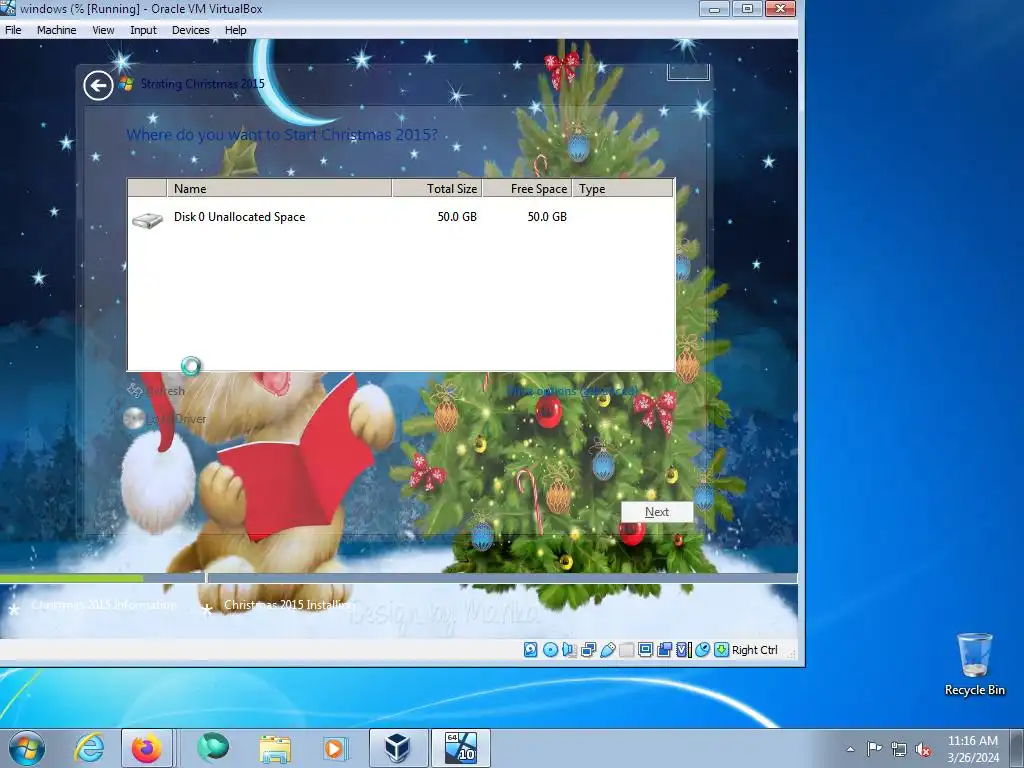Open Windows Explorer from taskbar
This screenshot has height=768, width=1024.
click(x=275, y=748)
